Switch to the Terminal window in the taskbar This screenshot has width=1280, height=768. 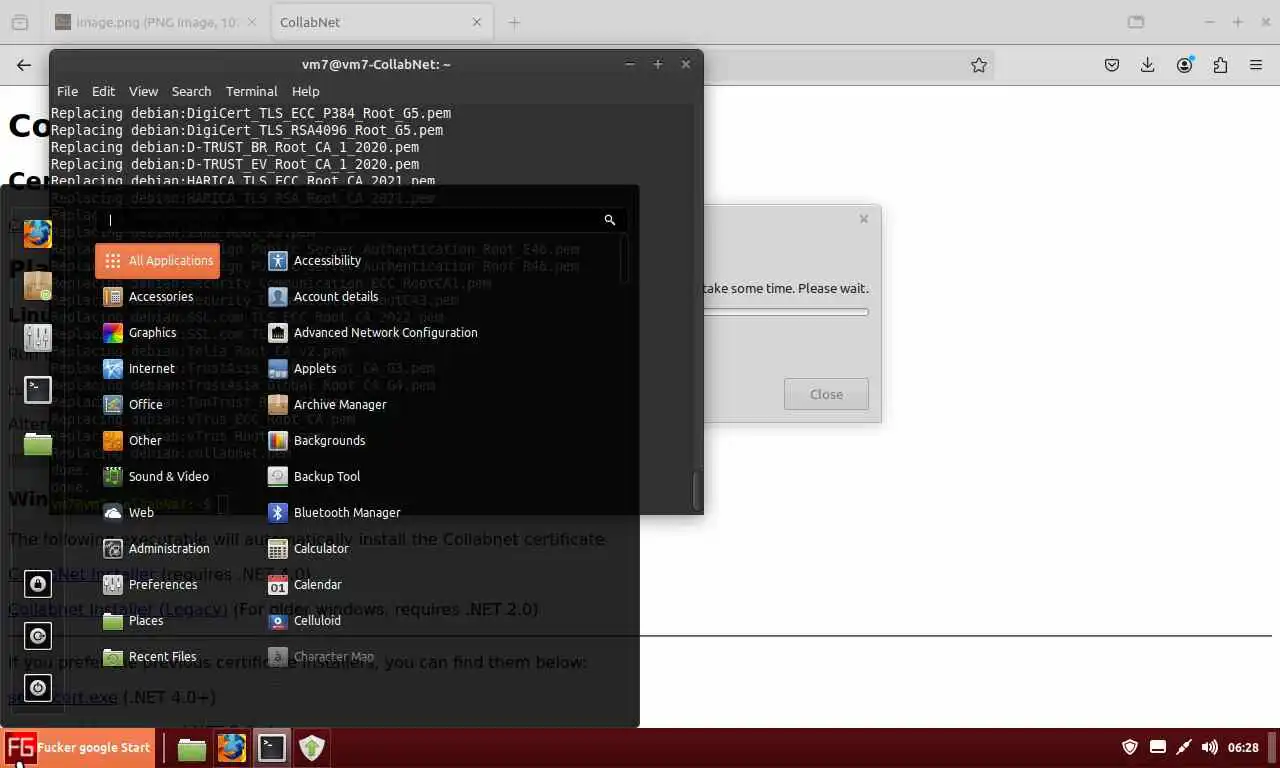tap(271, 748)
